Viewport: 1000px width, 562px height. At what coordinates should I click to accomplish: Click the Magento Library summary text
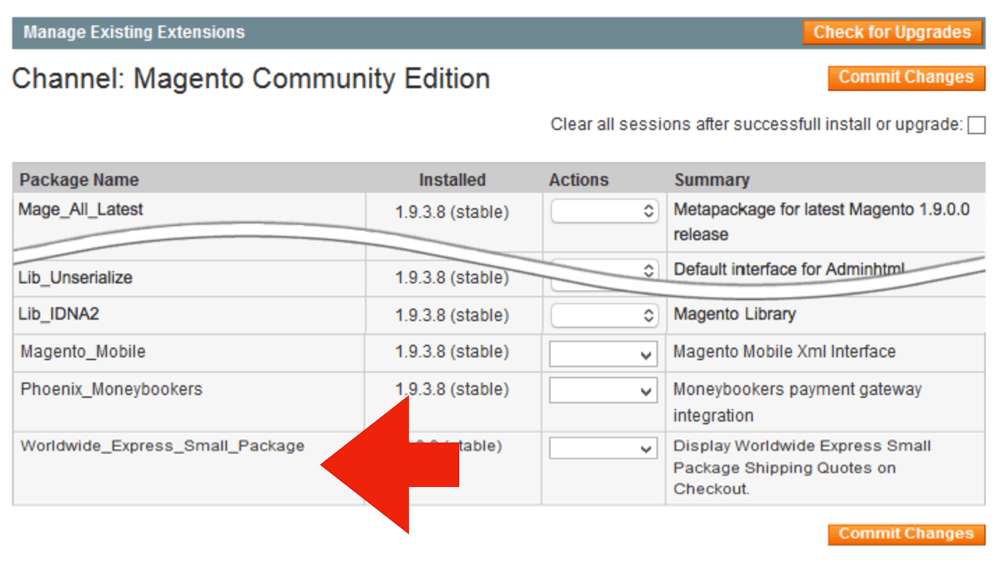[x=735, y=314]
